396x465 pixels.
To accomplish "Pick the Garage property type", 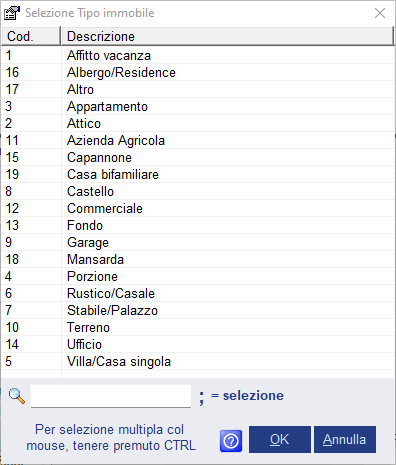I will pyautogui.click(x=198, y=242).
